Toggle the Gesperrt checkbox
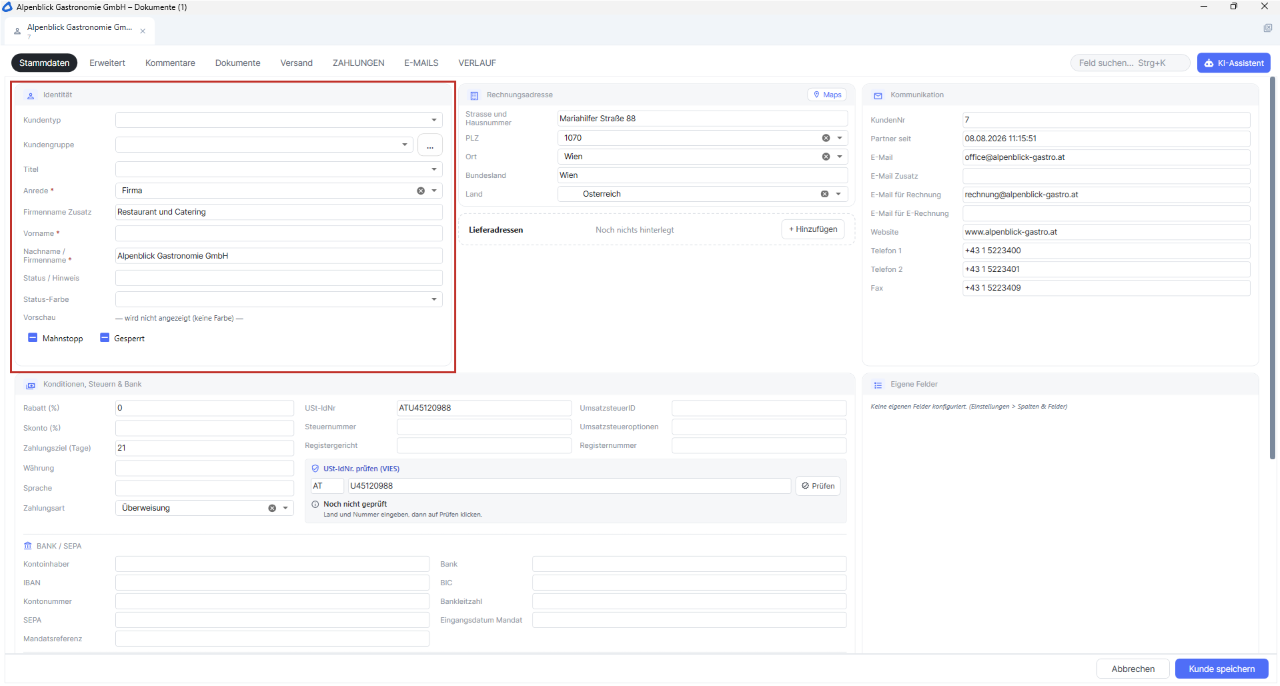 [105, 338]
